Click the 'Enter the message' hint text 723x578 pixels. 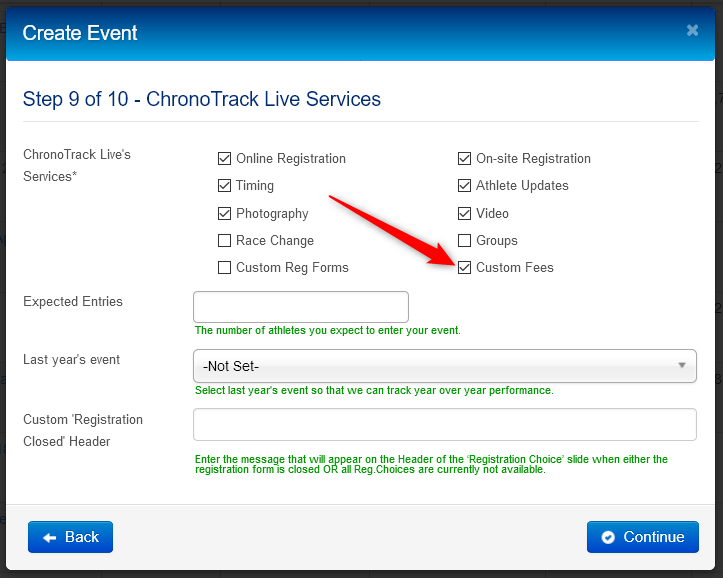click(431, 464)
